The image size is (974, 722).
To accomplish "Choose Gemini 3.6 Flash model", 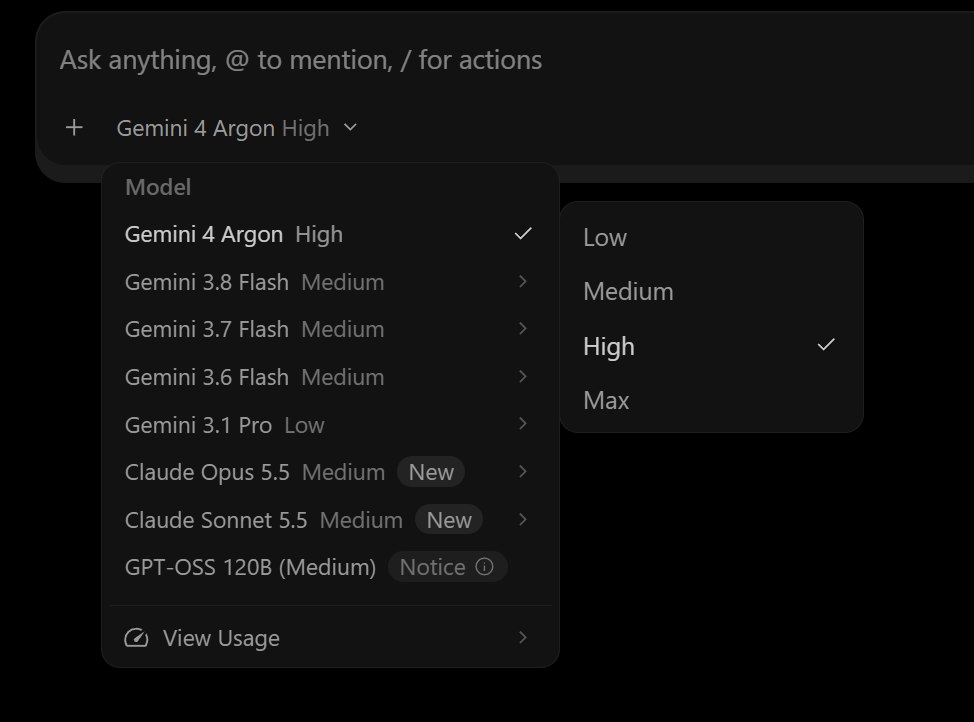I will (330, 377).
